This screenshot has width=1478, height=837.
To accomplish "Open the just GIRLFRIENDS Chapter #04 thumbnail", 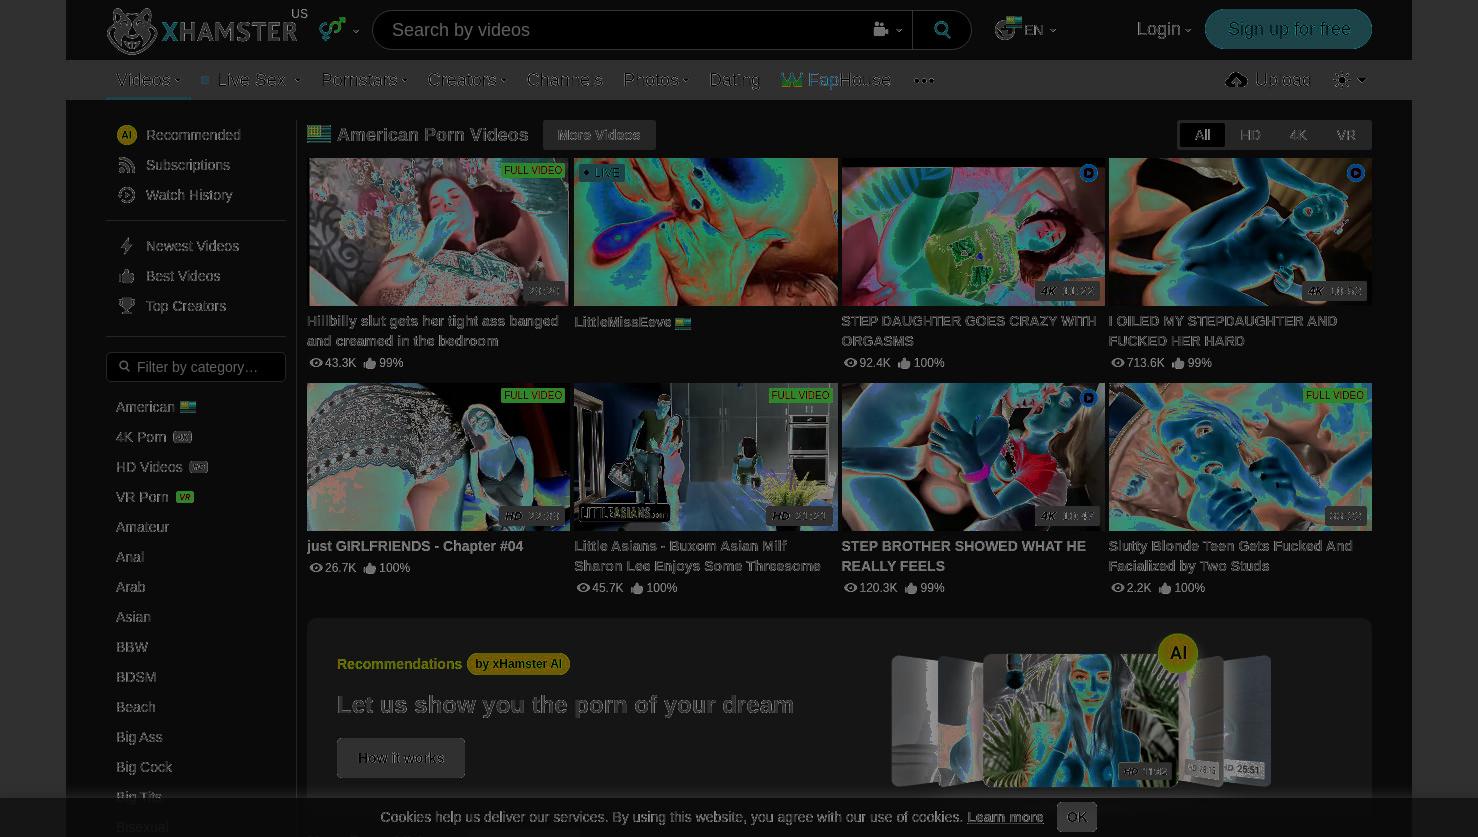I will (438, 457).
